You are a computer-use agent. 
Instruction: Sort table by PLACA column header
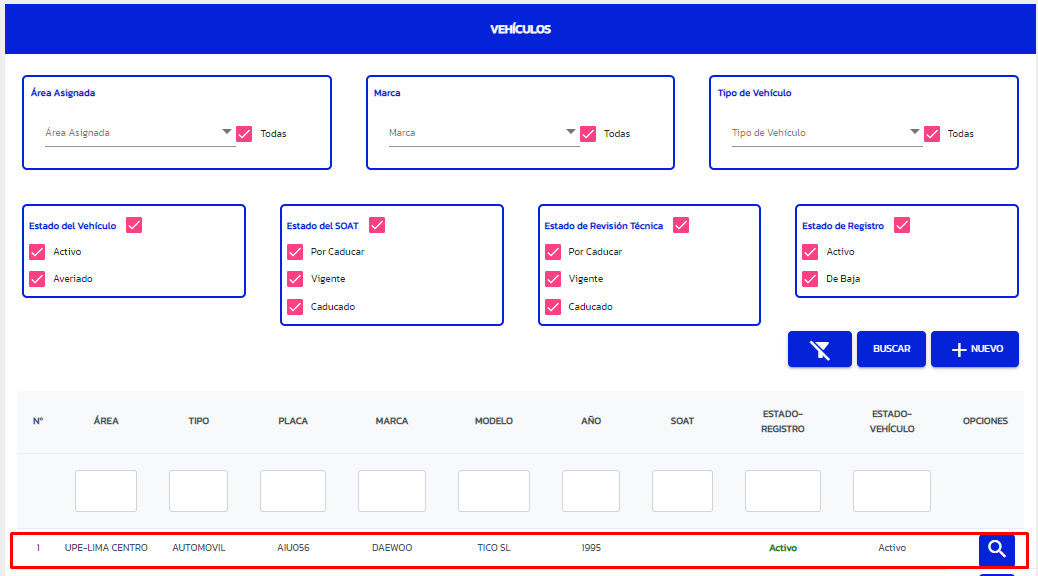293,421
